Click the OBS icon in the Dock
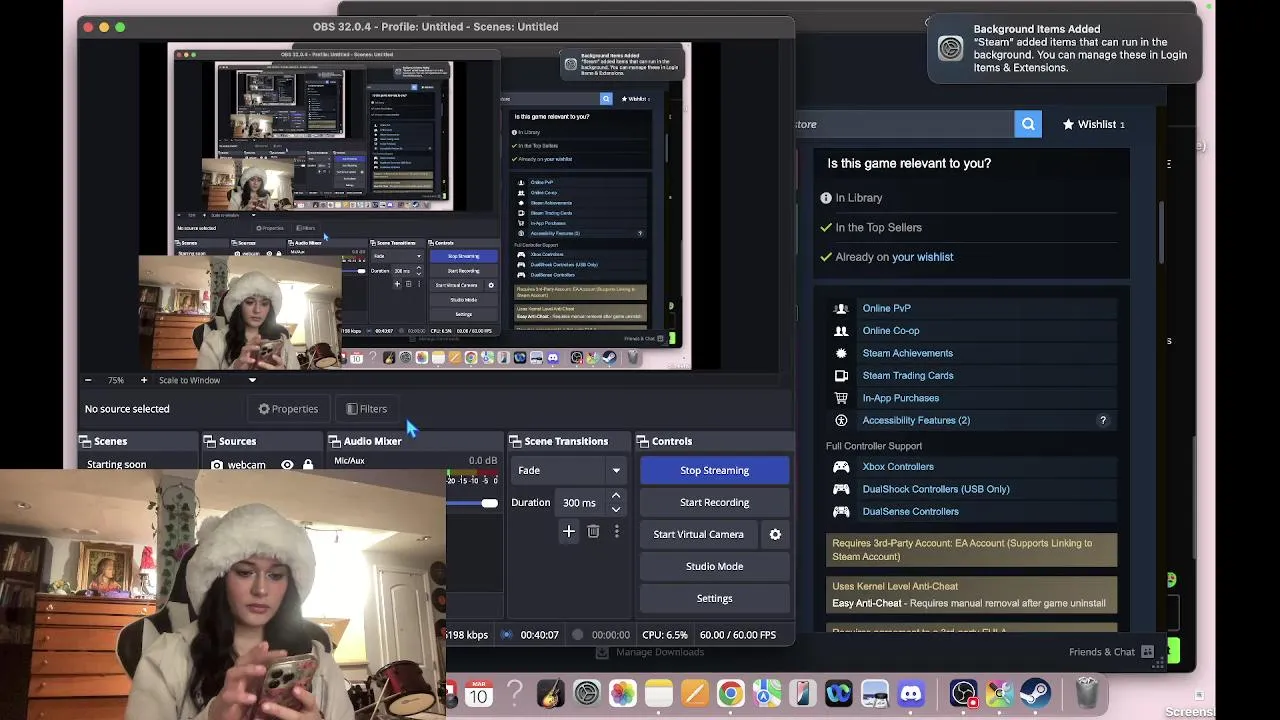 click(x=963, y=693)
